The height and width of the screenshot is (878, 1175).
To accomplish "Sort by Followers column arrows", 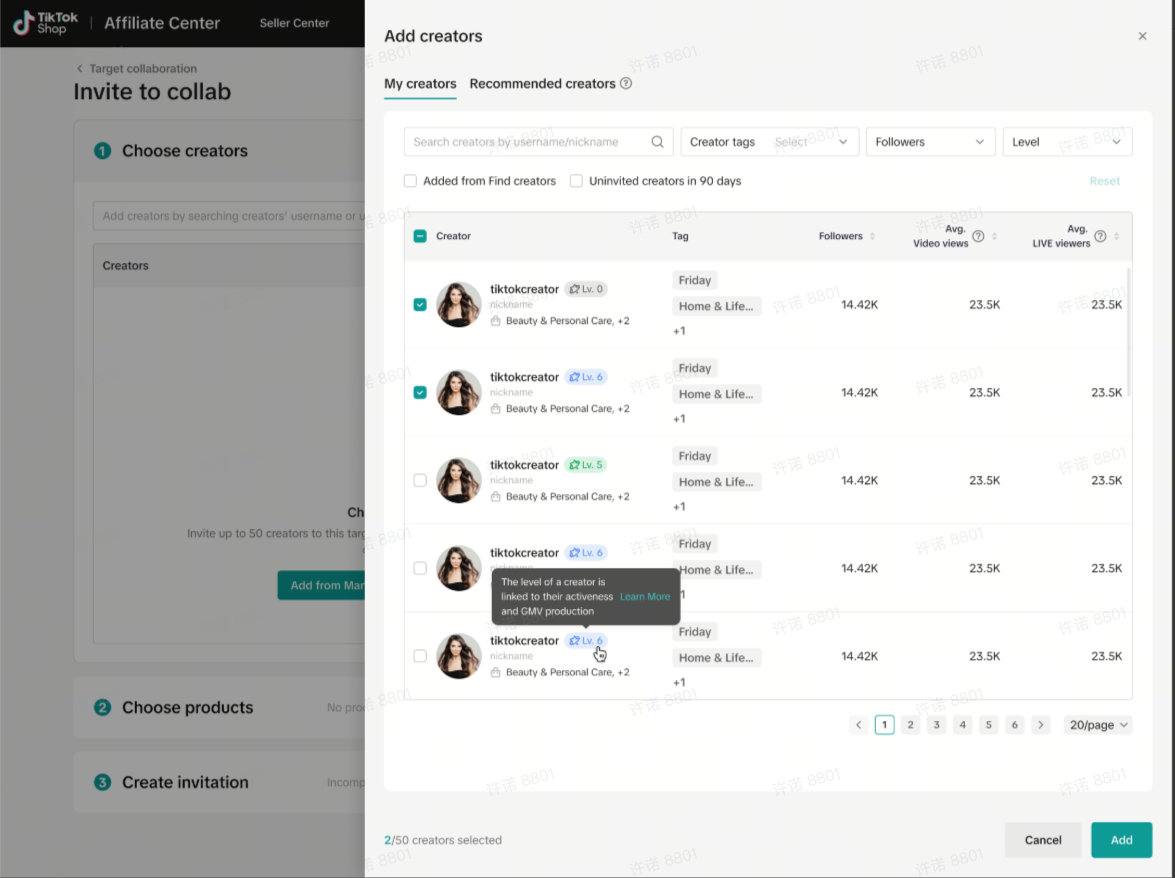I will (x=872, y=237).
